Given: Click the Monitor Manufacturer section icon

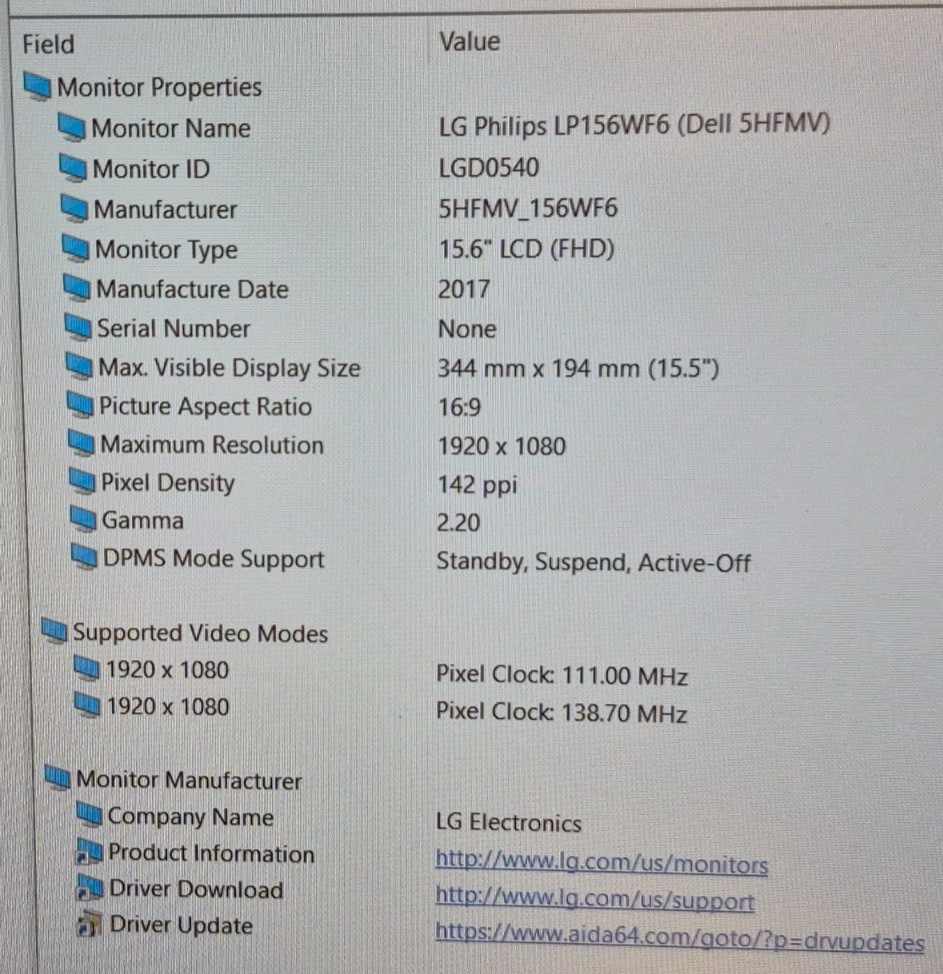Looking at the screenshot, I should pyautogui.click(x=57, y=778).
